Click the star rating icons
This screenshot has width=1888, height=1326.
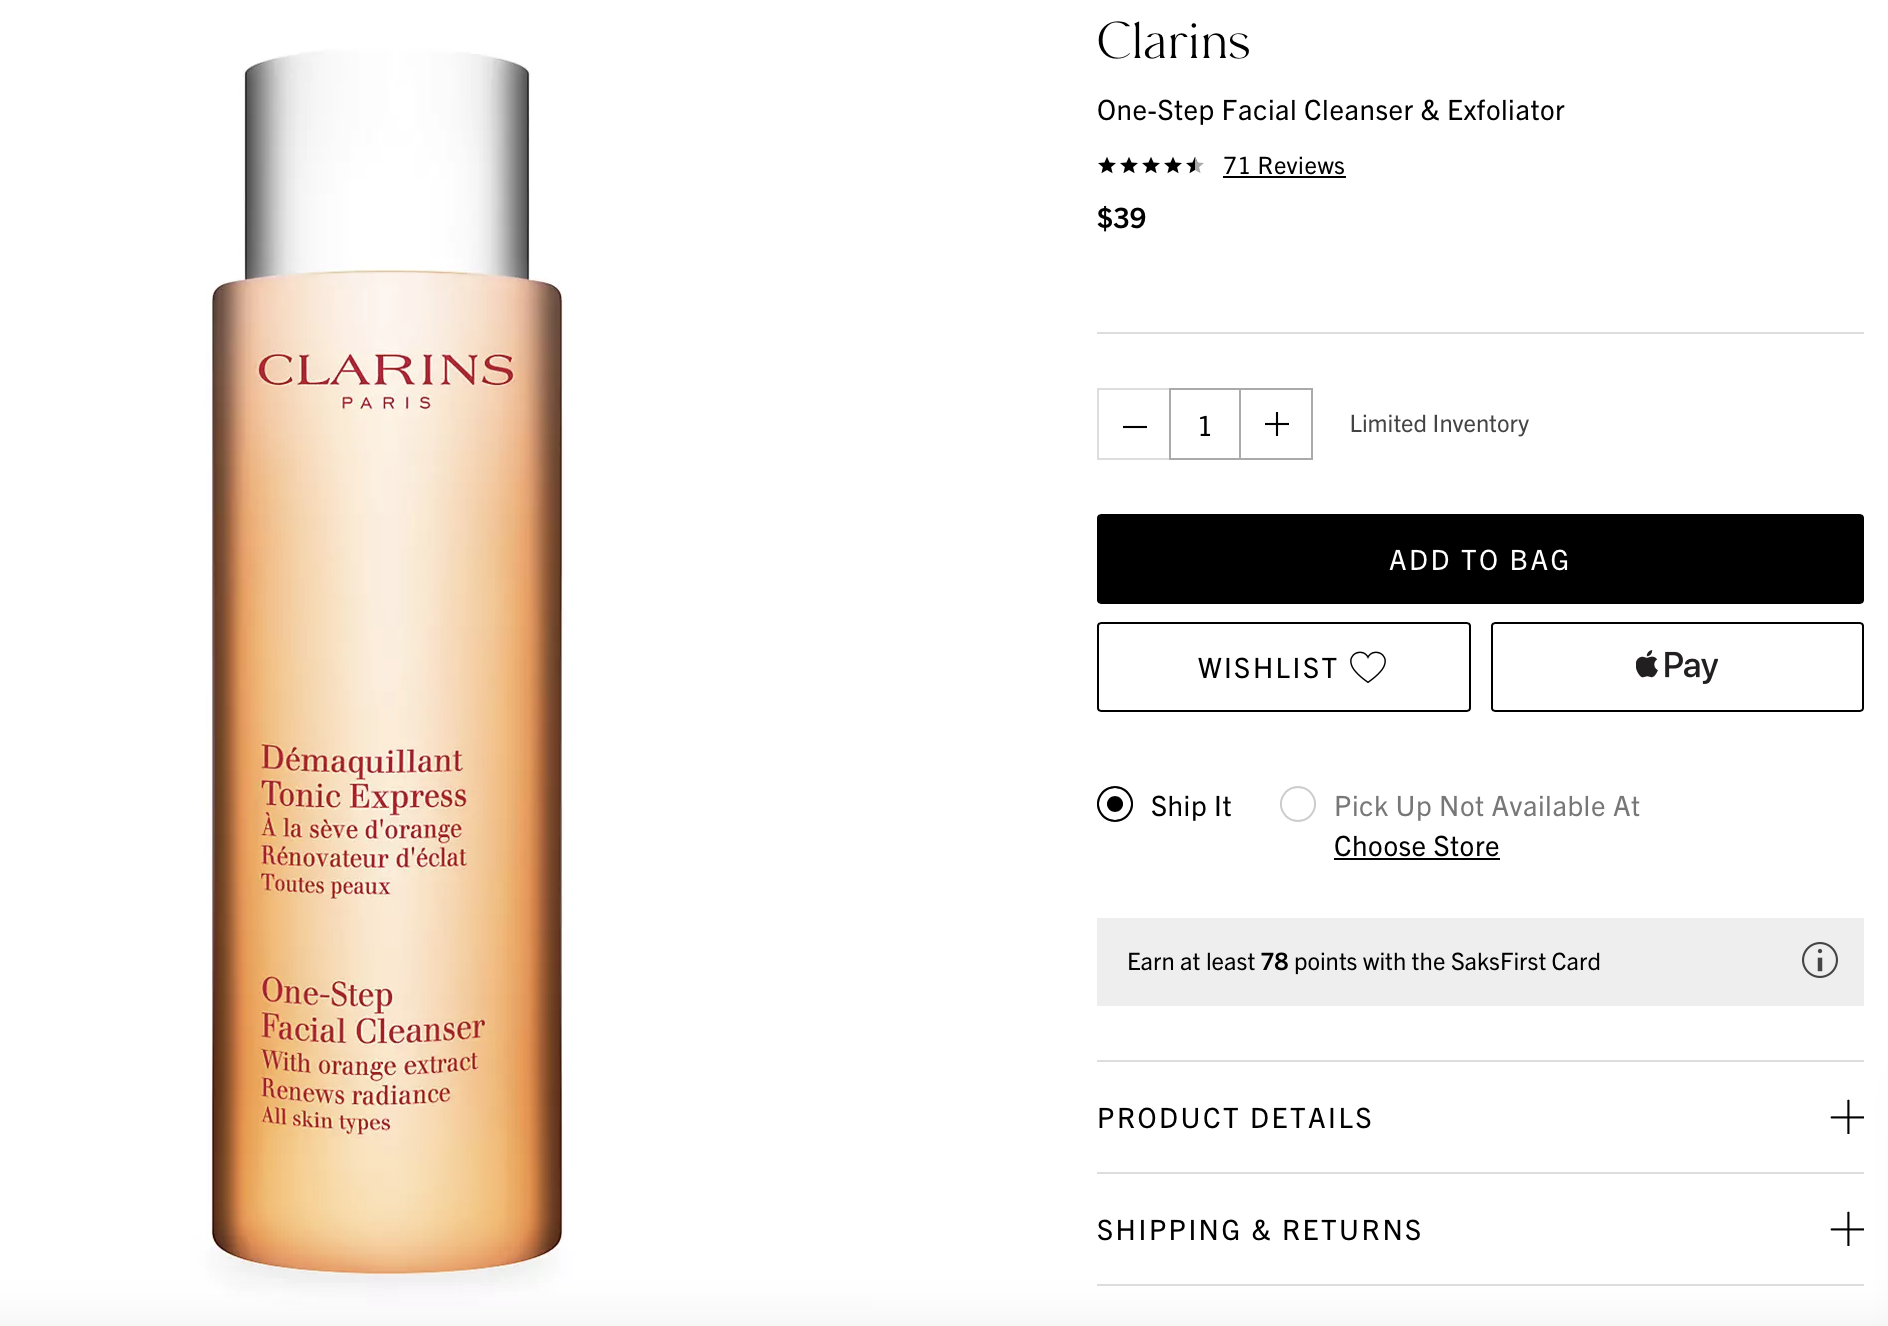point(1150,166)
